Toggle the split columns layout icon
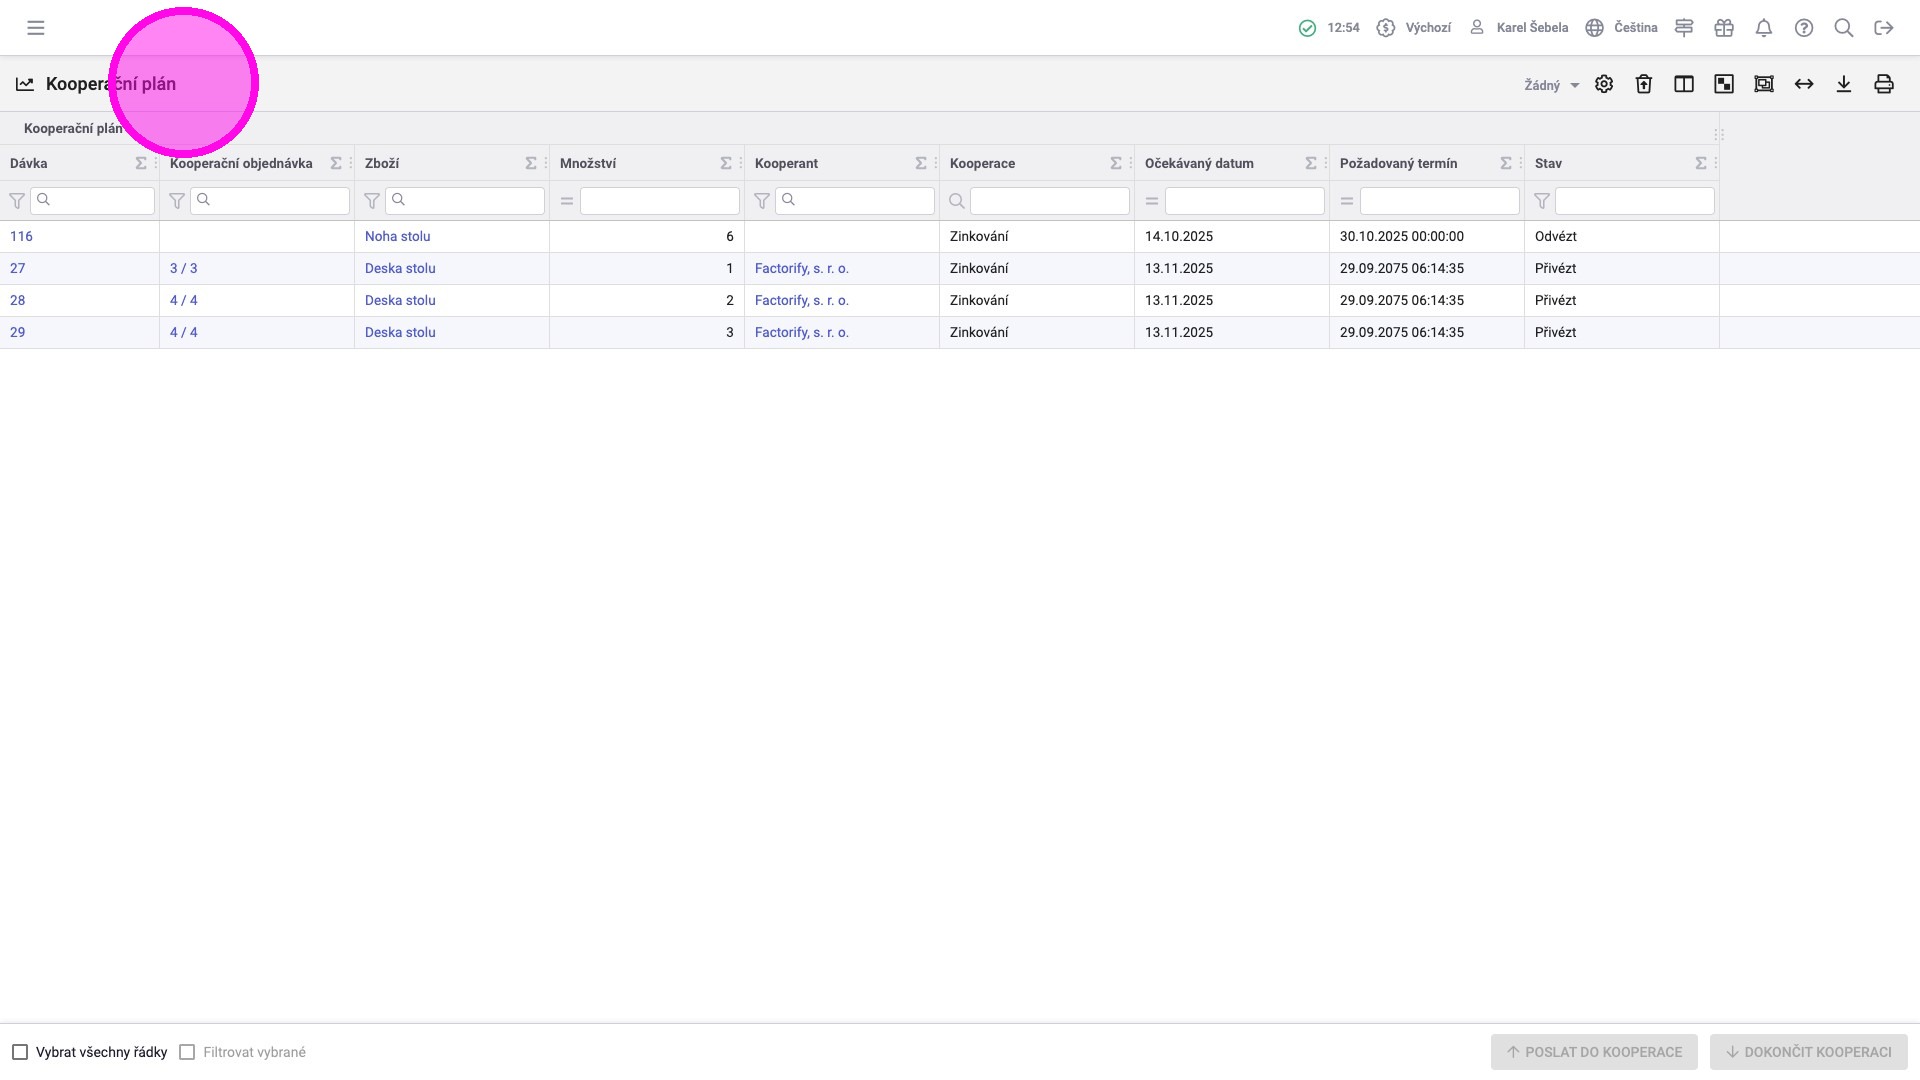 [1684, 84]
